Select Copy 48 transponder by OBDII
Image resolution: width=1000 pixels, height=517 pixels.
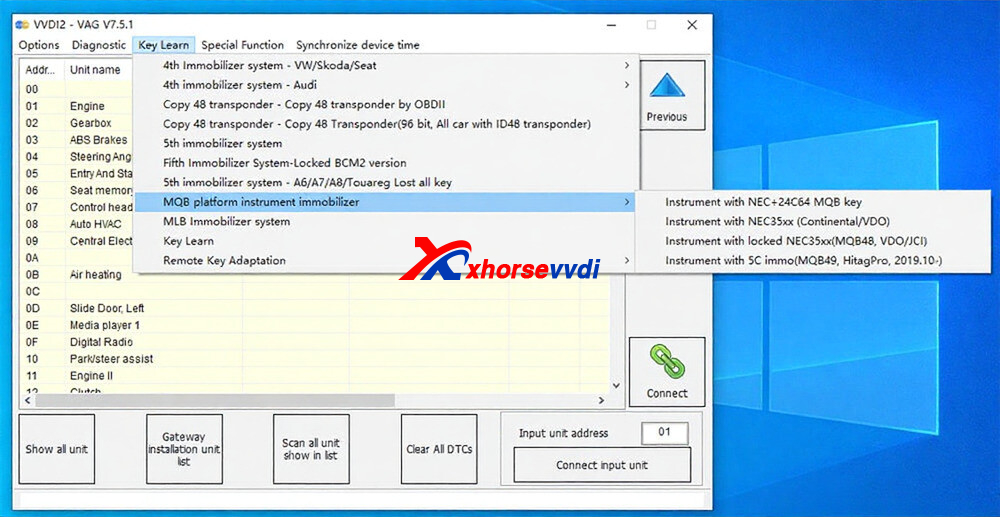tap(386, 105)
